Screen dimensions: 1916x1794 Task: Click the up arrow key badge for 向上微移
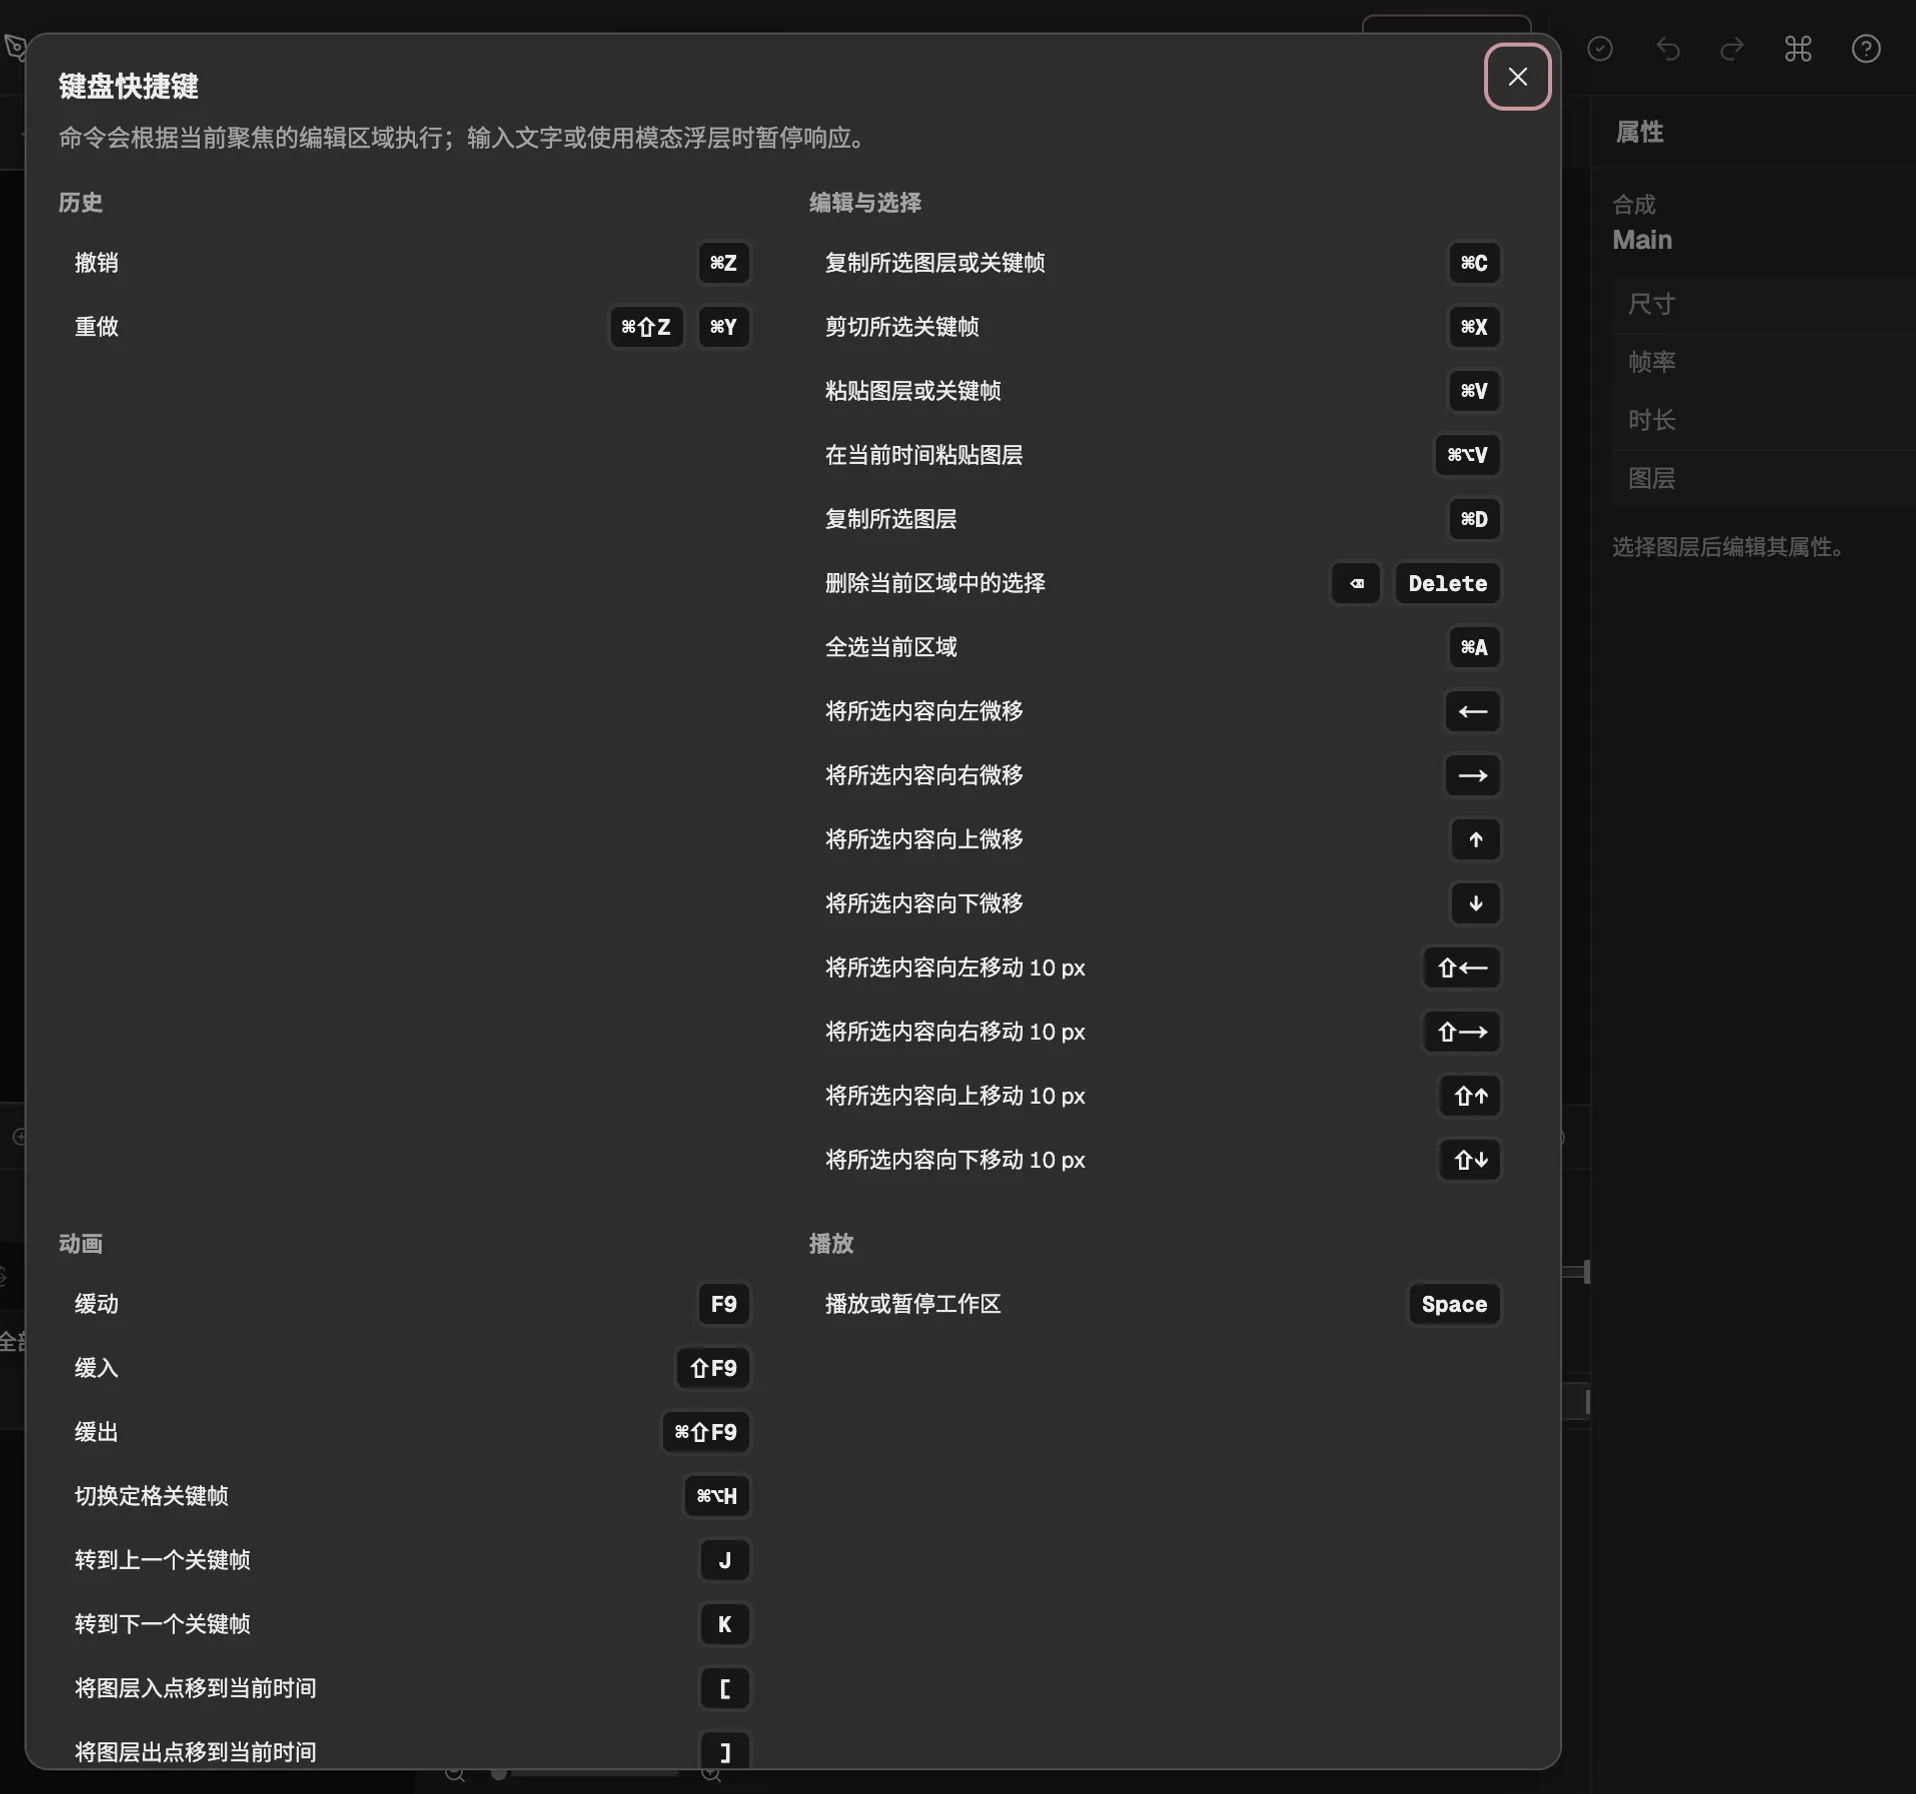pos(1475,839)
